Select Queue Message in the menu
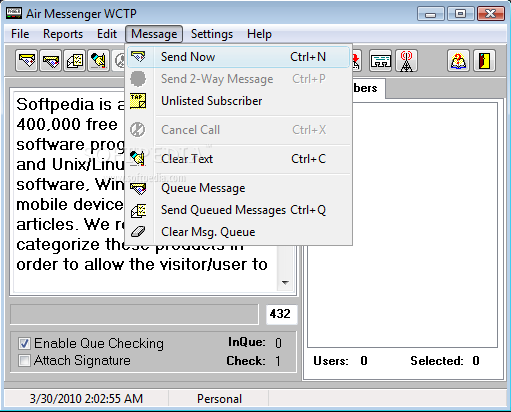The width and height of the screenshot is (511, 412). click(238, 188)
